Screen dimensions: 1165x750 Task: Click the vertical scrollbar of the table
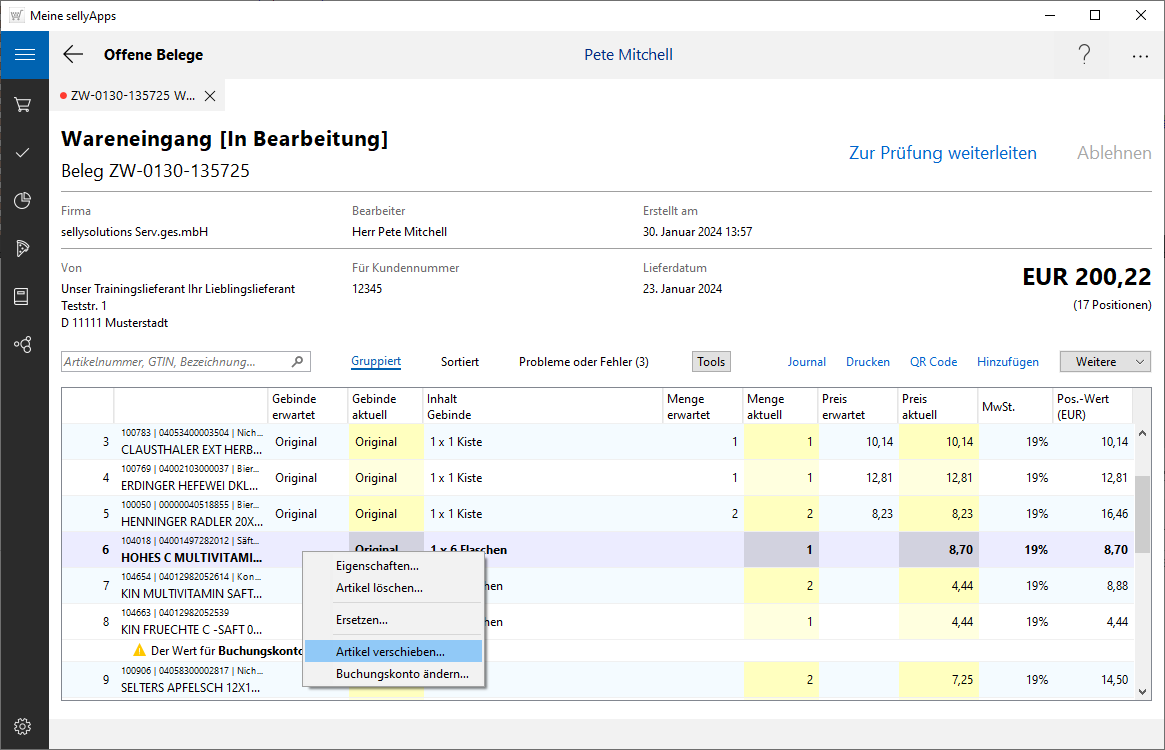(1141, 514)
